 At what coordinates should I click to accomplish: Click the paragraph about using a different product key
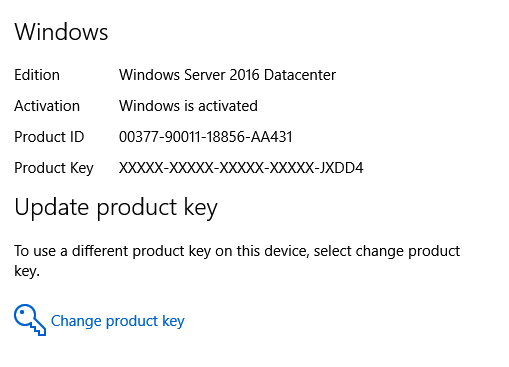tap(237, 261)
